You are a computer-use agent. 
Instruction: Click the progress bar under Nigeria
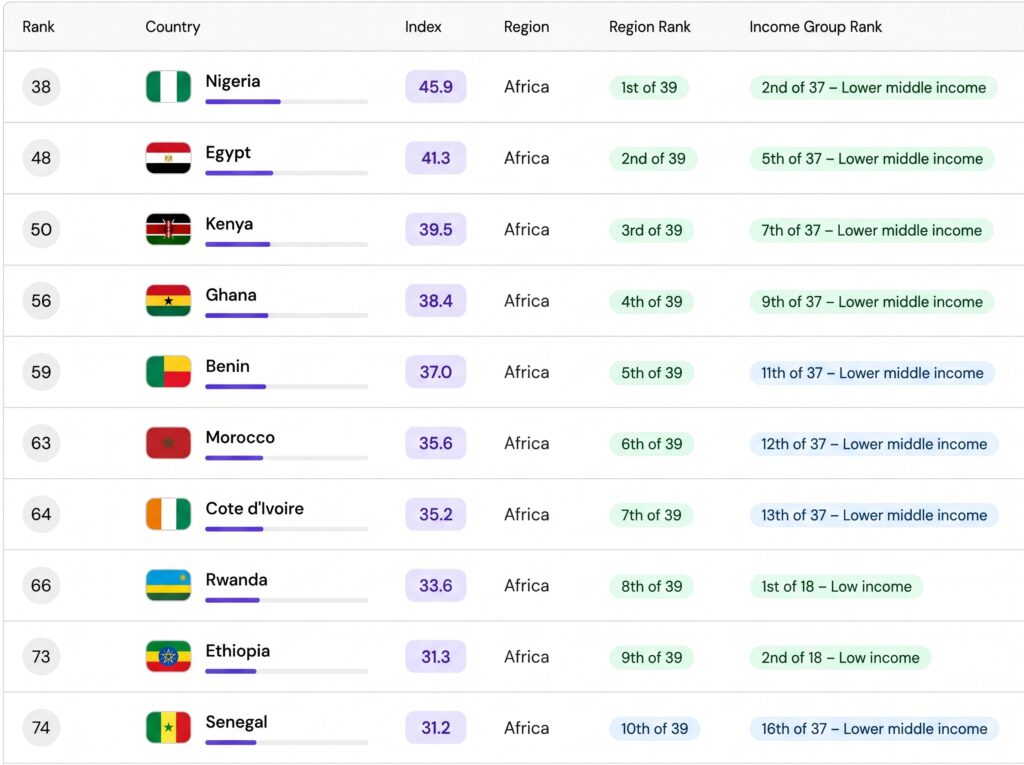(287, 102)
